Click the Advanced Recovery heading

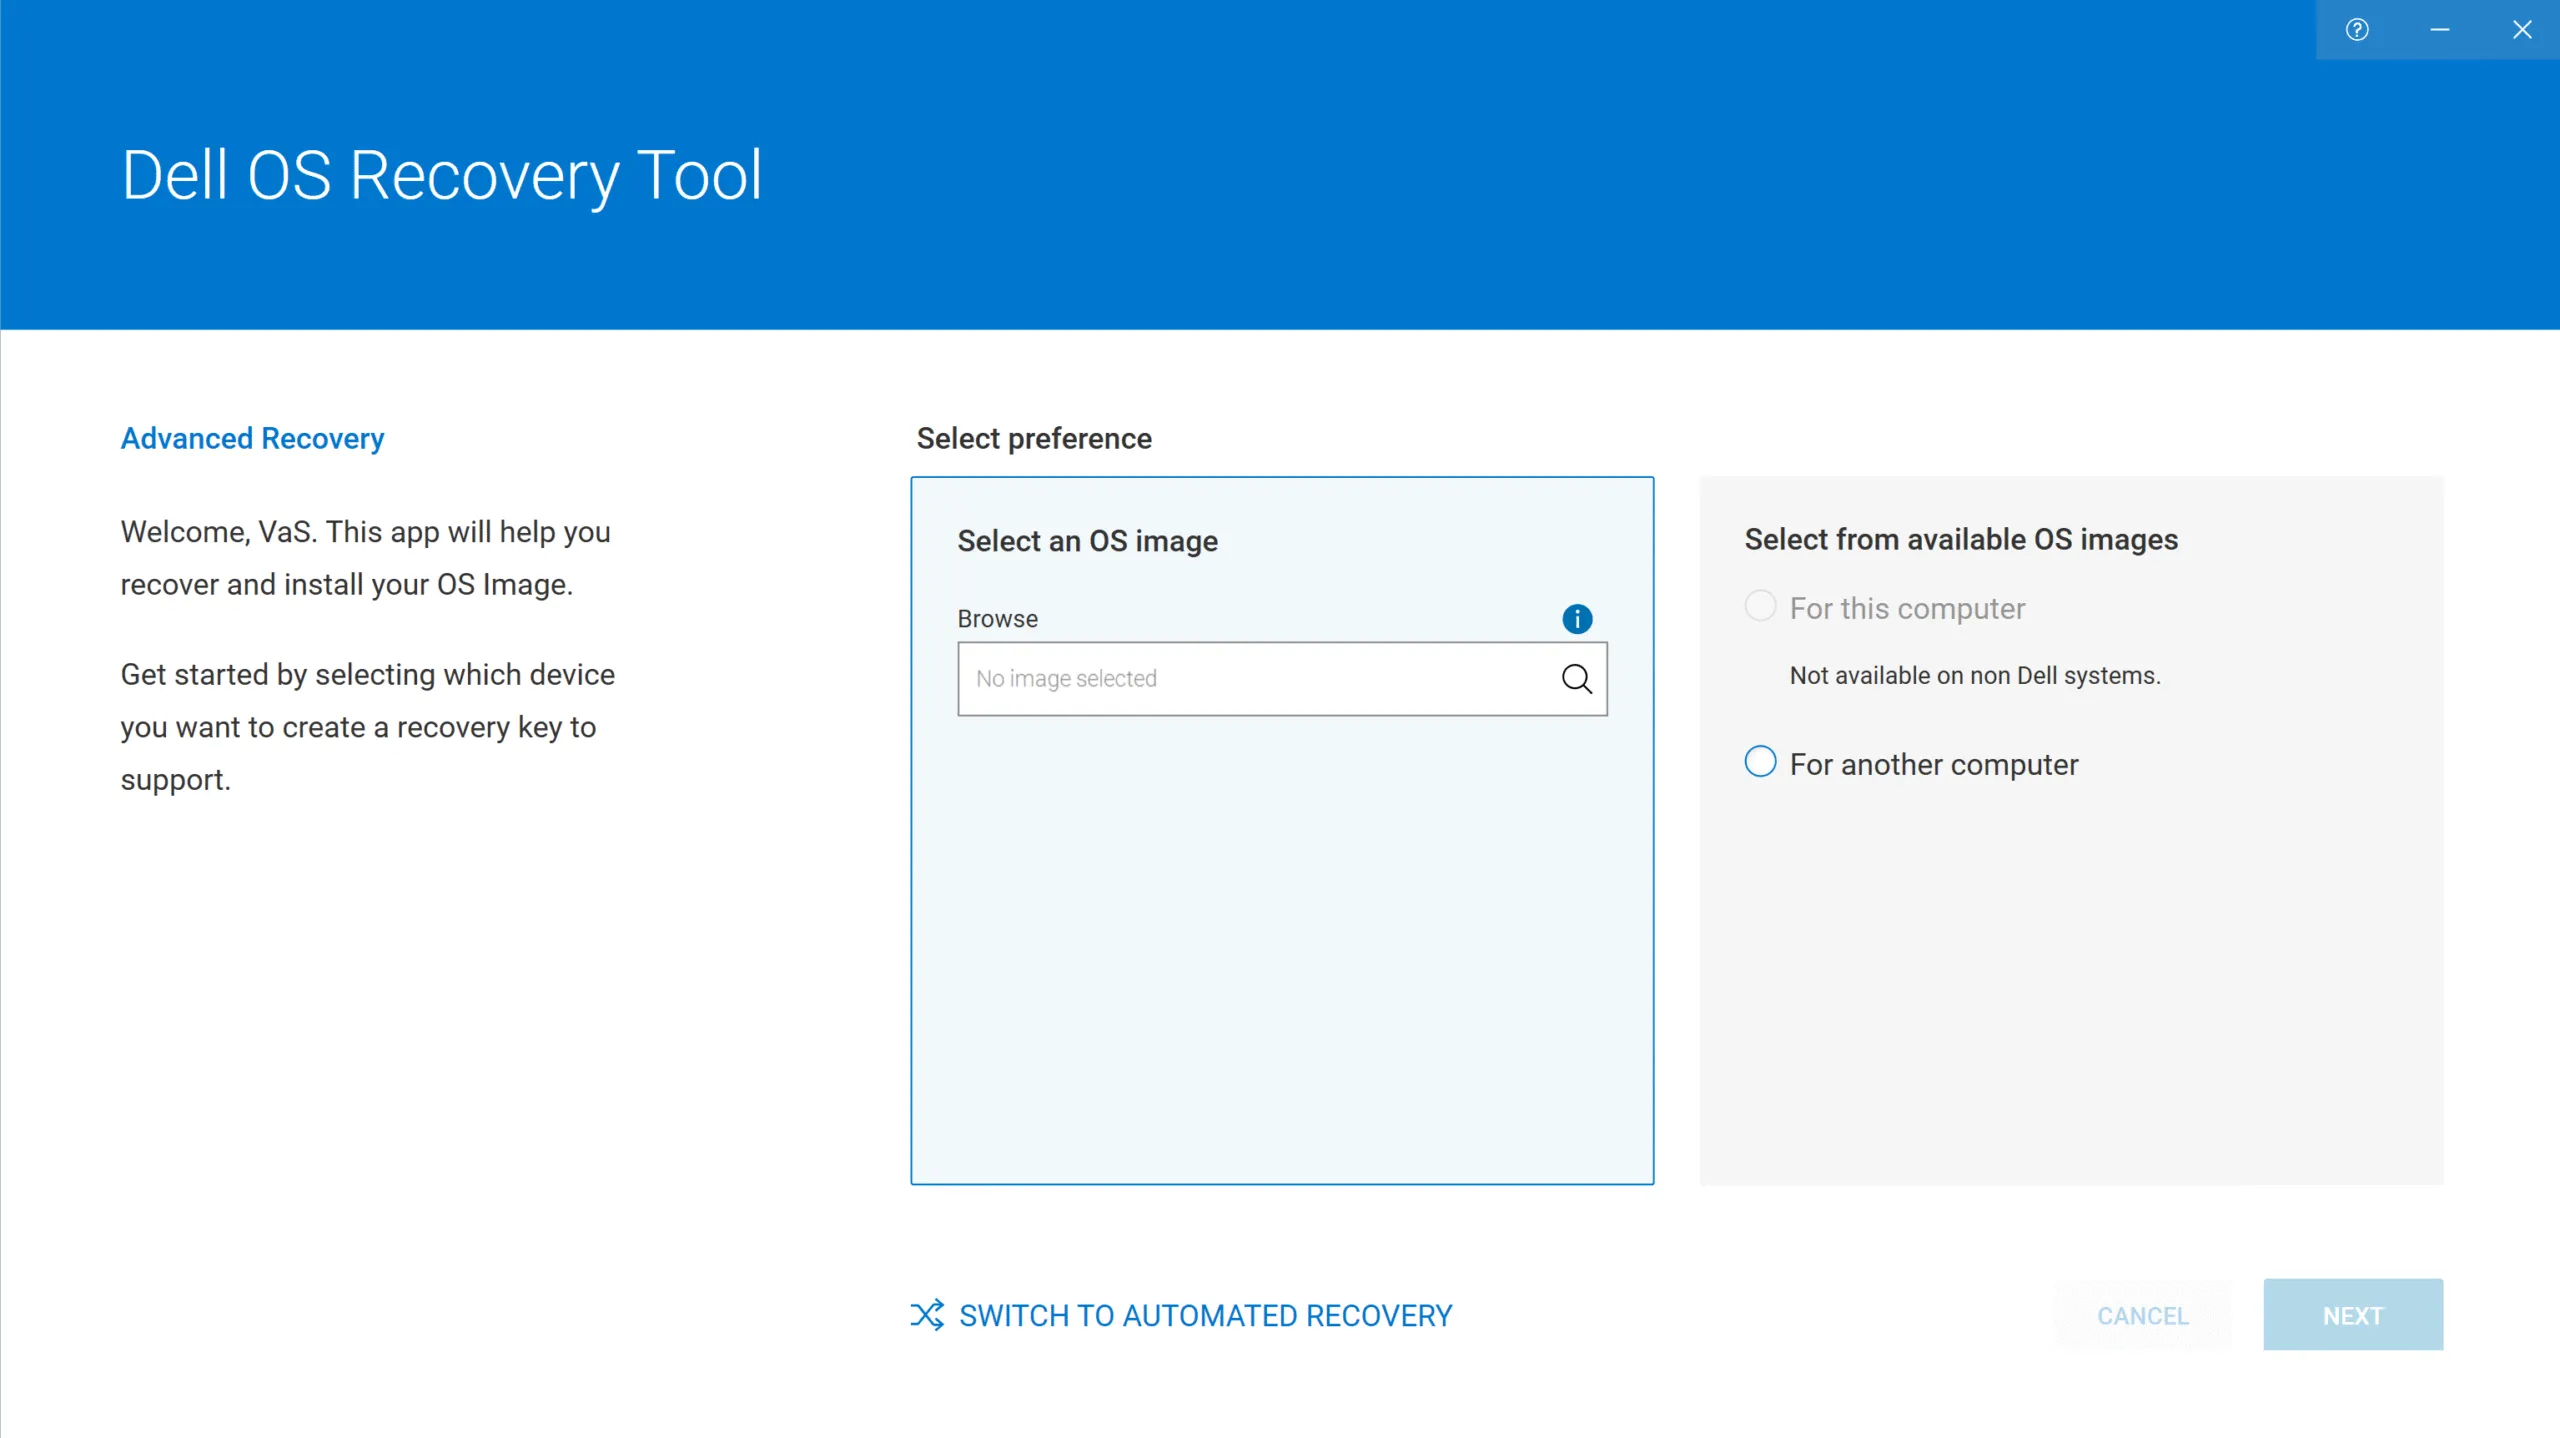pos(253,439)
